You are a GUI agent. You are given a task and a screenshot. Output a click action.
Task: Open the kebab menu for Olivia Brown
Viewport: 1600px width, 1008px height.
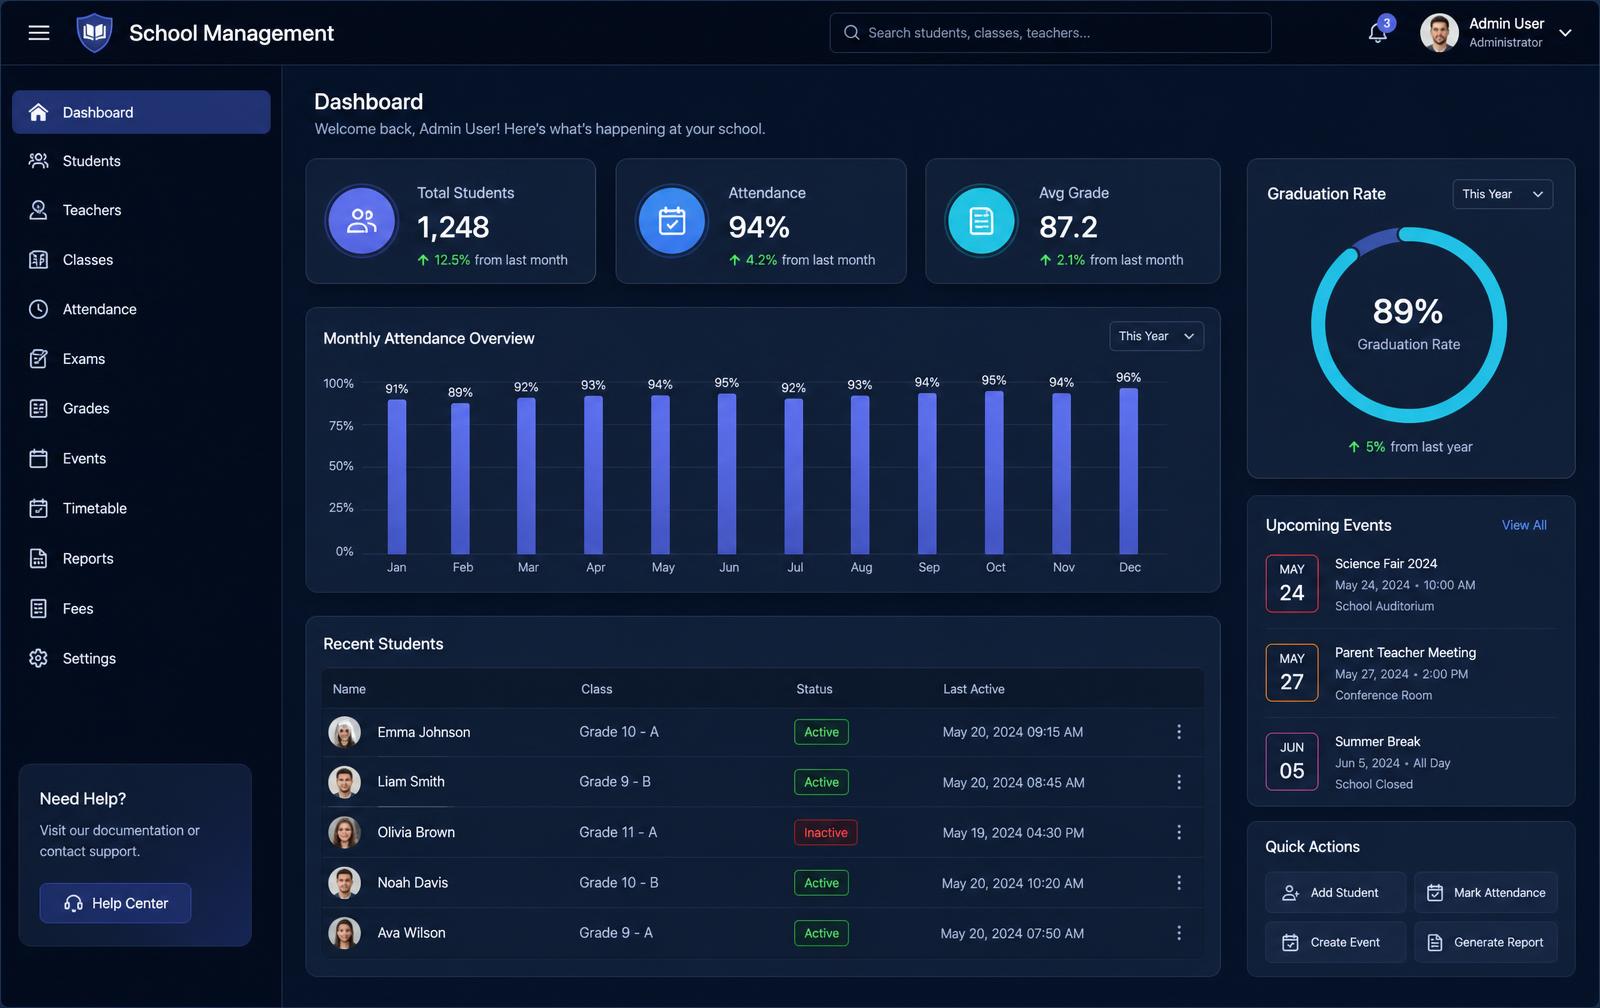[1179, 832]
